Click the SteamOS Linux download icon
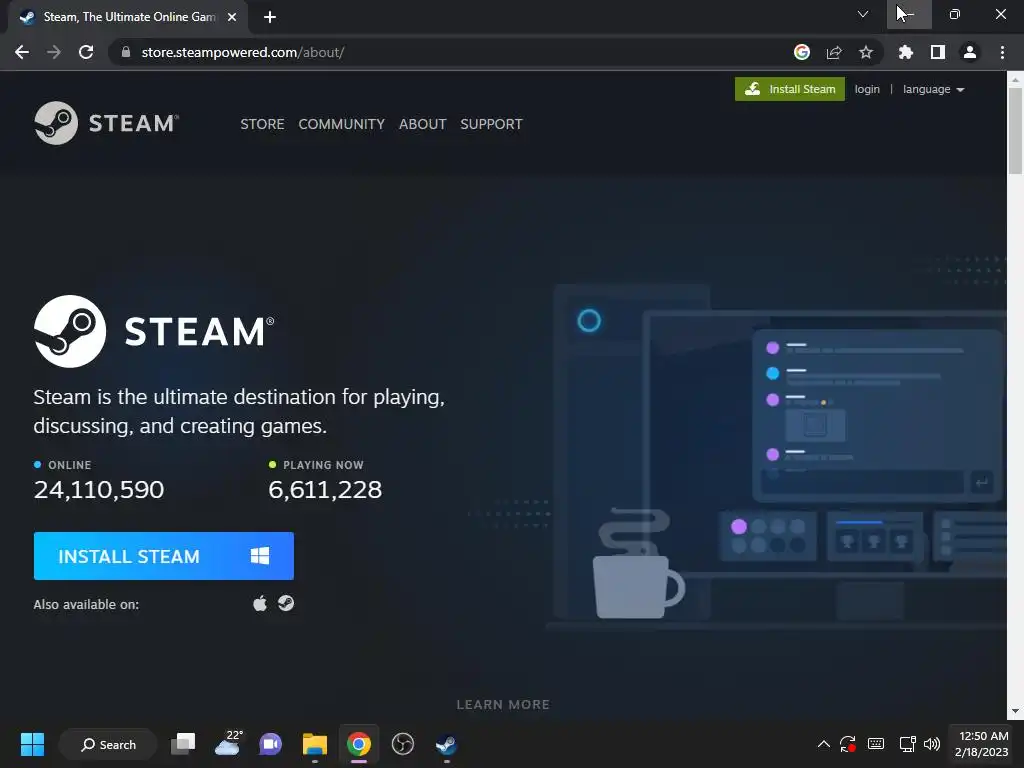Screen dimensions: 1024x768 pos(286,603)
